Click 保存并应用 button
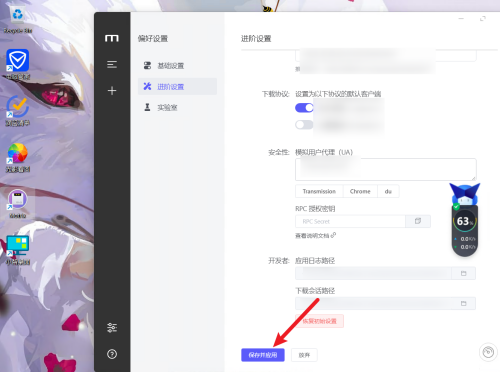This screenshot has width=500, height=372. pos(263,355)
